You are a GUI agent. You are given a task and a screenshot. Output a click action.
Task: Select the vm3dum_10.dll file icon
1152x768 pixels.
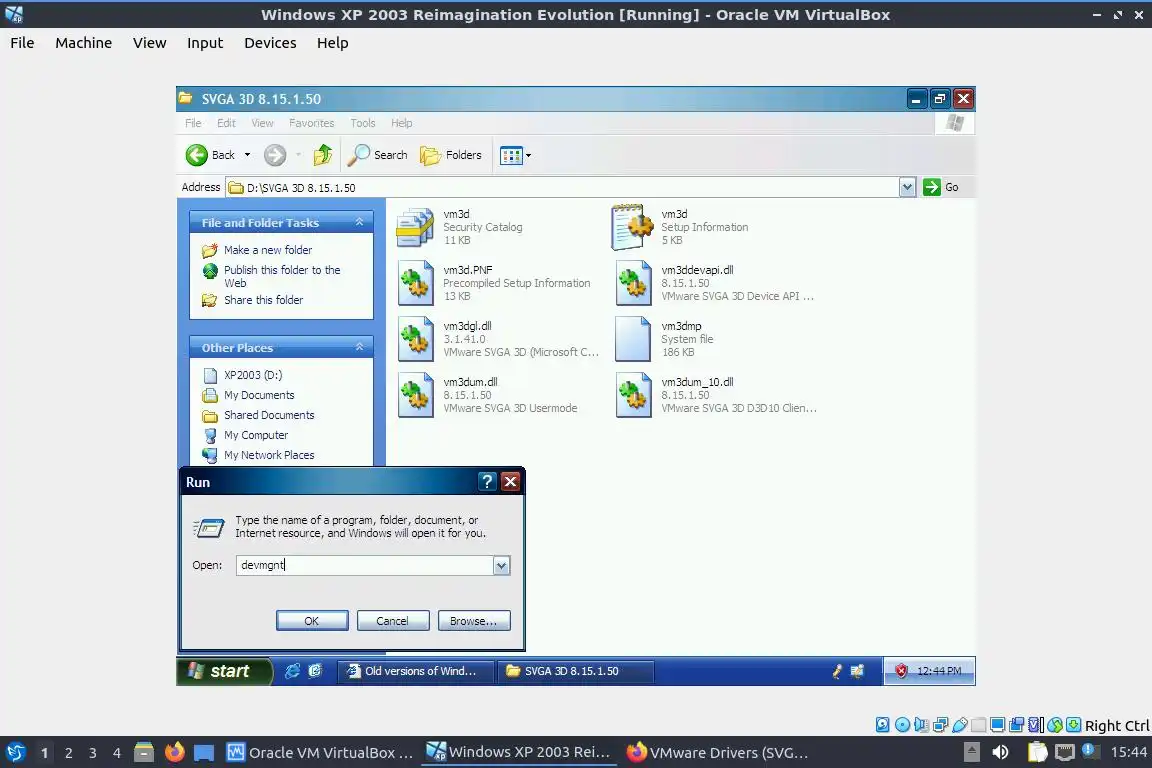633,395
